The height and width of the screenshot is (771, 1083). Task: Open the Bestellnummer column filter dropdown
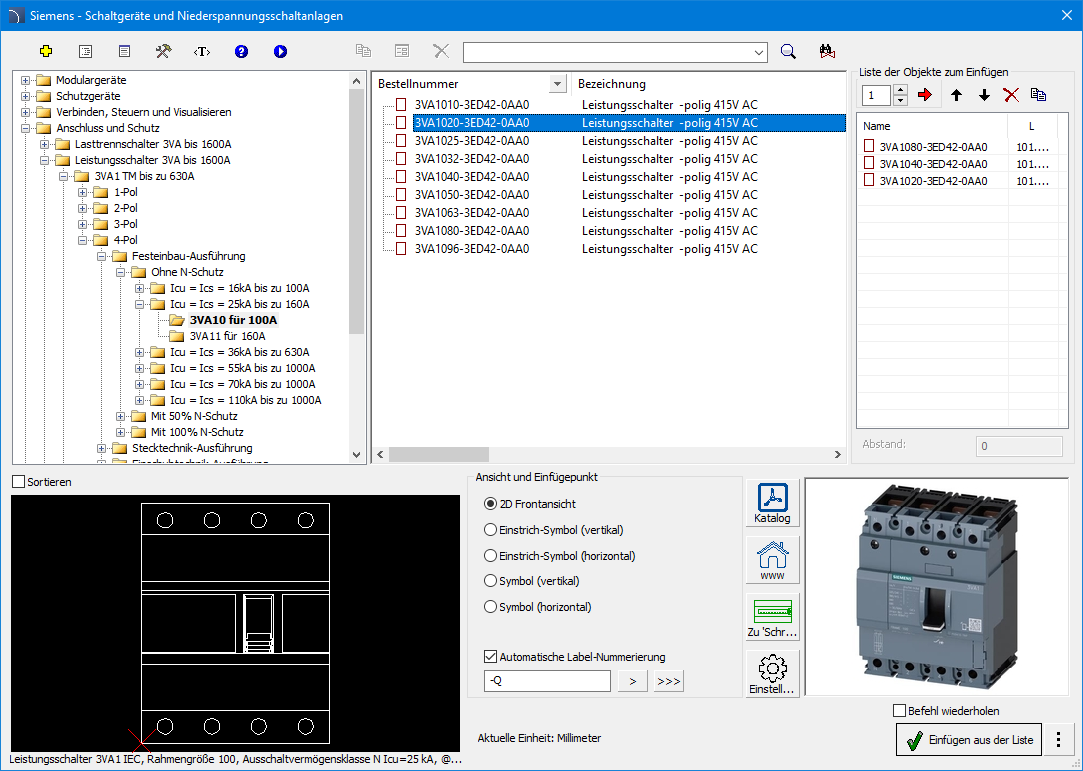coord(557,84)
